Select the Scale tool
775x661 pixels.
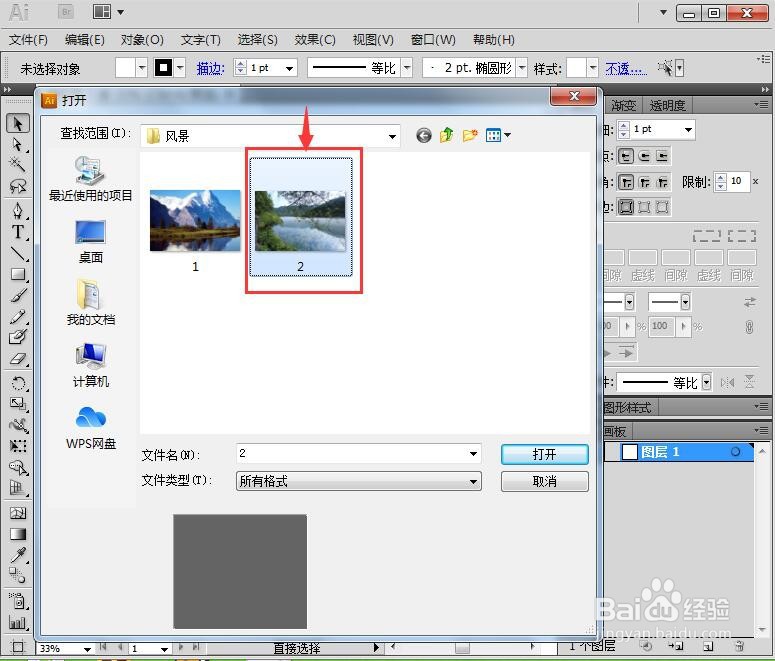pyautogui.click(x=18, y=404)
